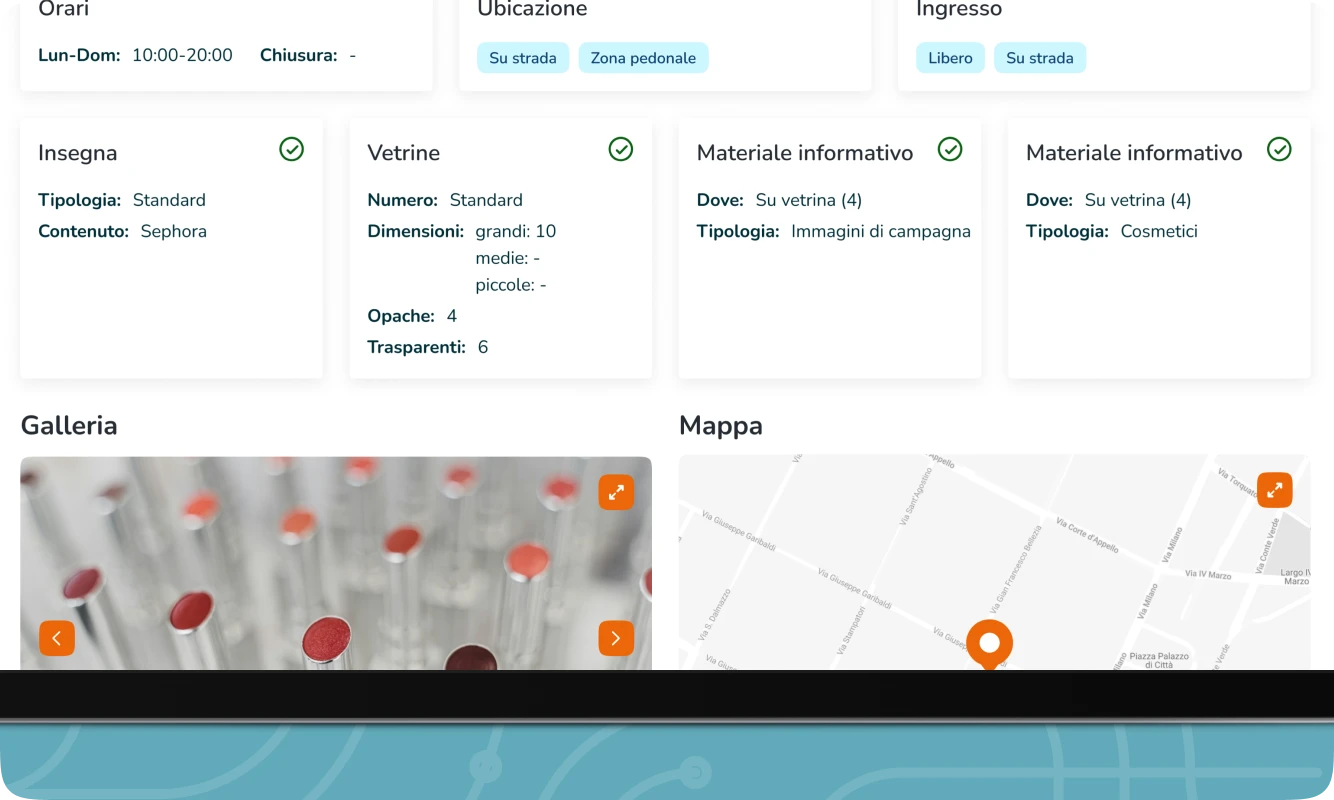The image size is (1334, 800).
Task: Click the Mappa section heading
Action: pos(720,425)
